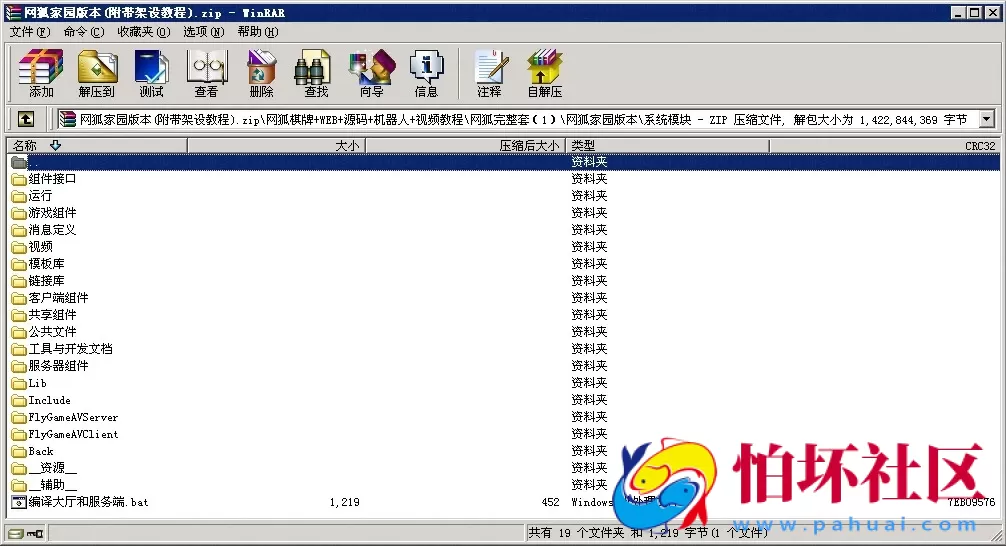Launch the 向导 (Wizard) tool
Viewport: 1006px width, 546px height.
tap(371, 73)
